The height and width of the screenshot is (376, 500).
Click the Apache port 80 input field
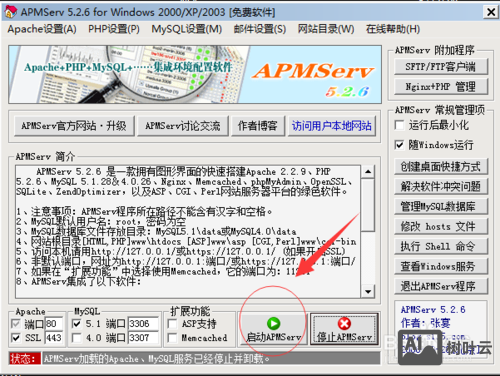(x=54, y=324)
